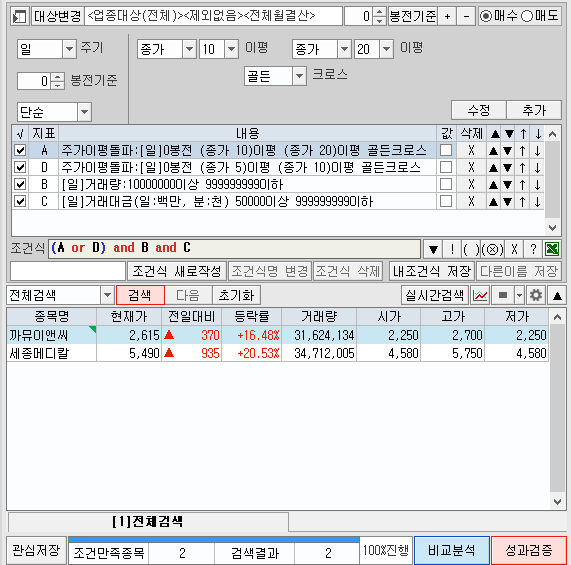This screenshot has width=571, height=565.
Task: Uncheck the condition A checkbox
Action: click(x=20, y=150)
